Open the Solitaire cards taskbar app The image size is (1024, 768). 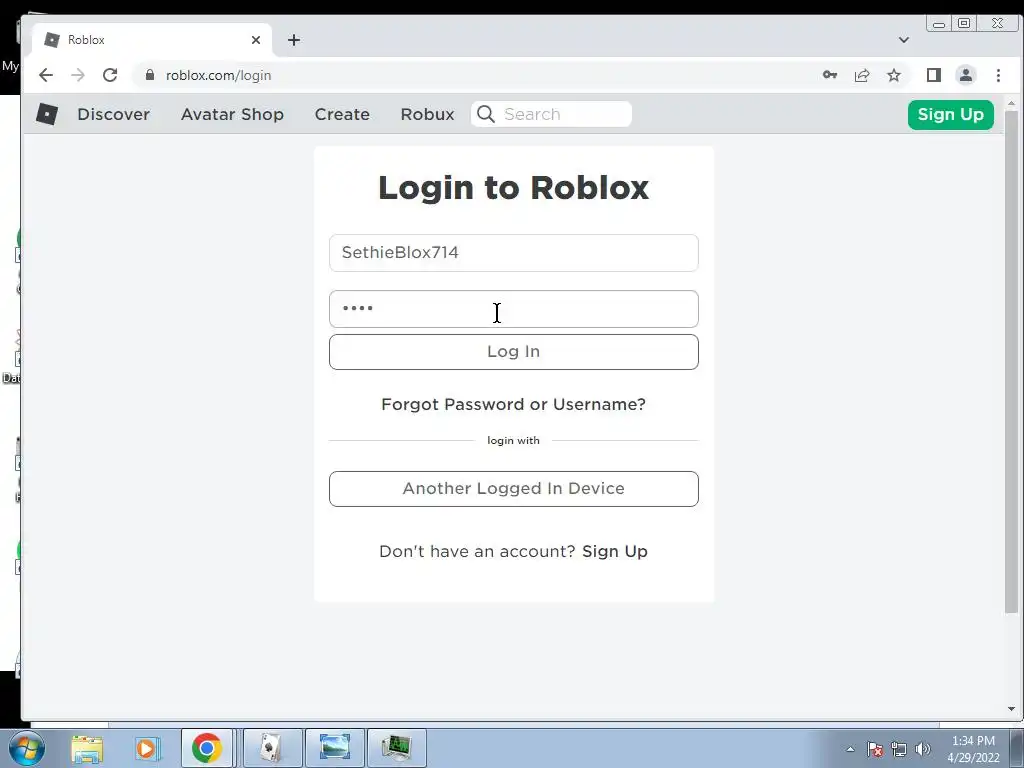[272, 748]
